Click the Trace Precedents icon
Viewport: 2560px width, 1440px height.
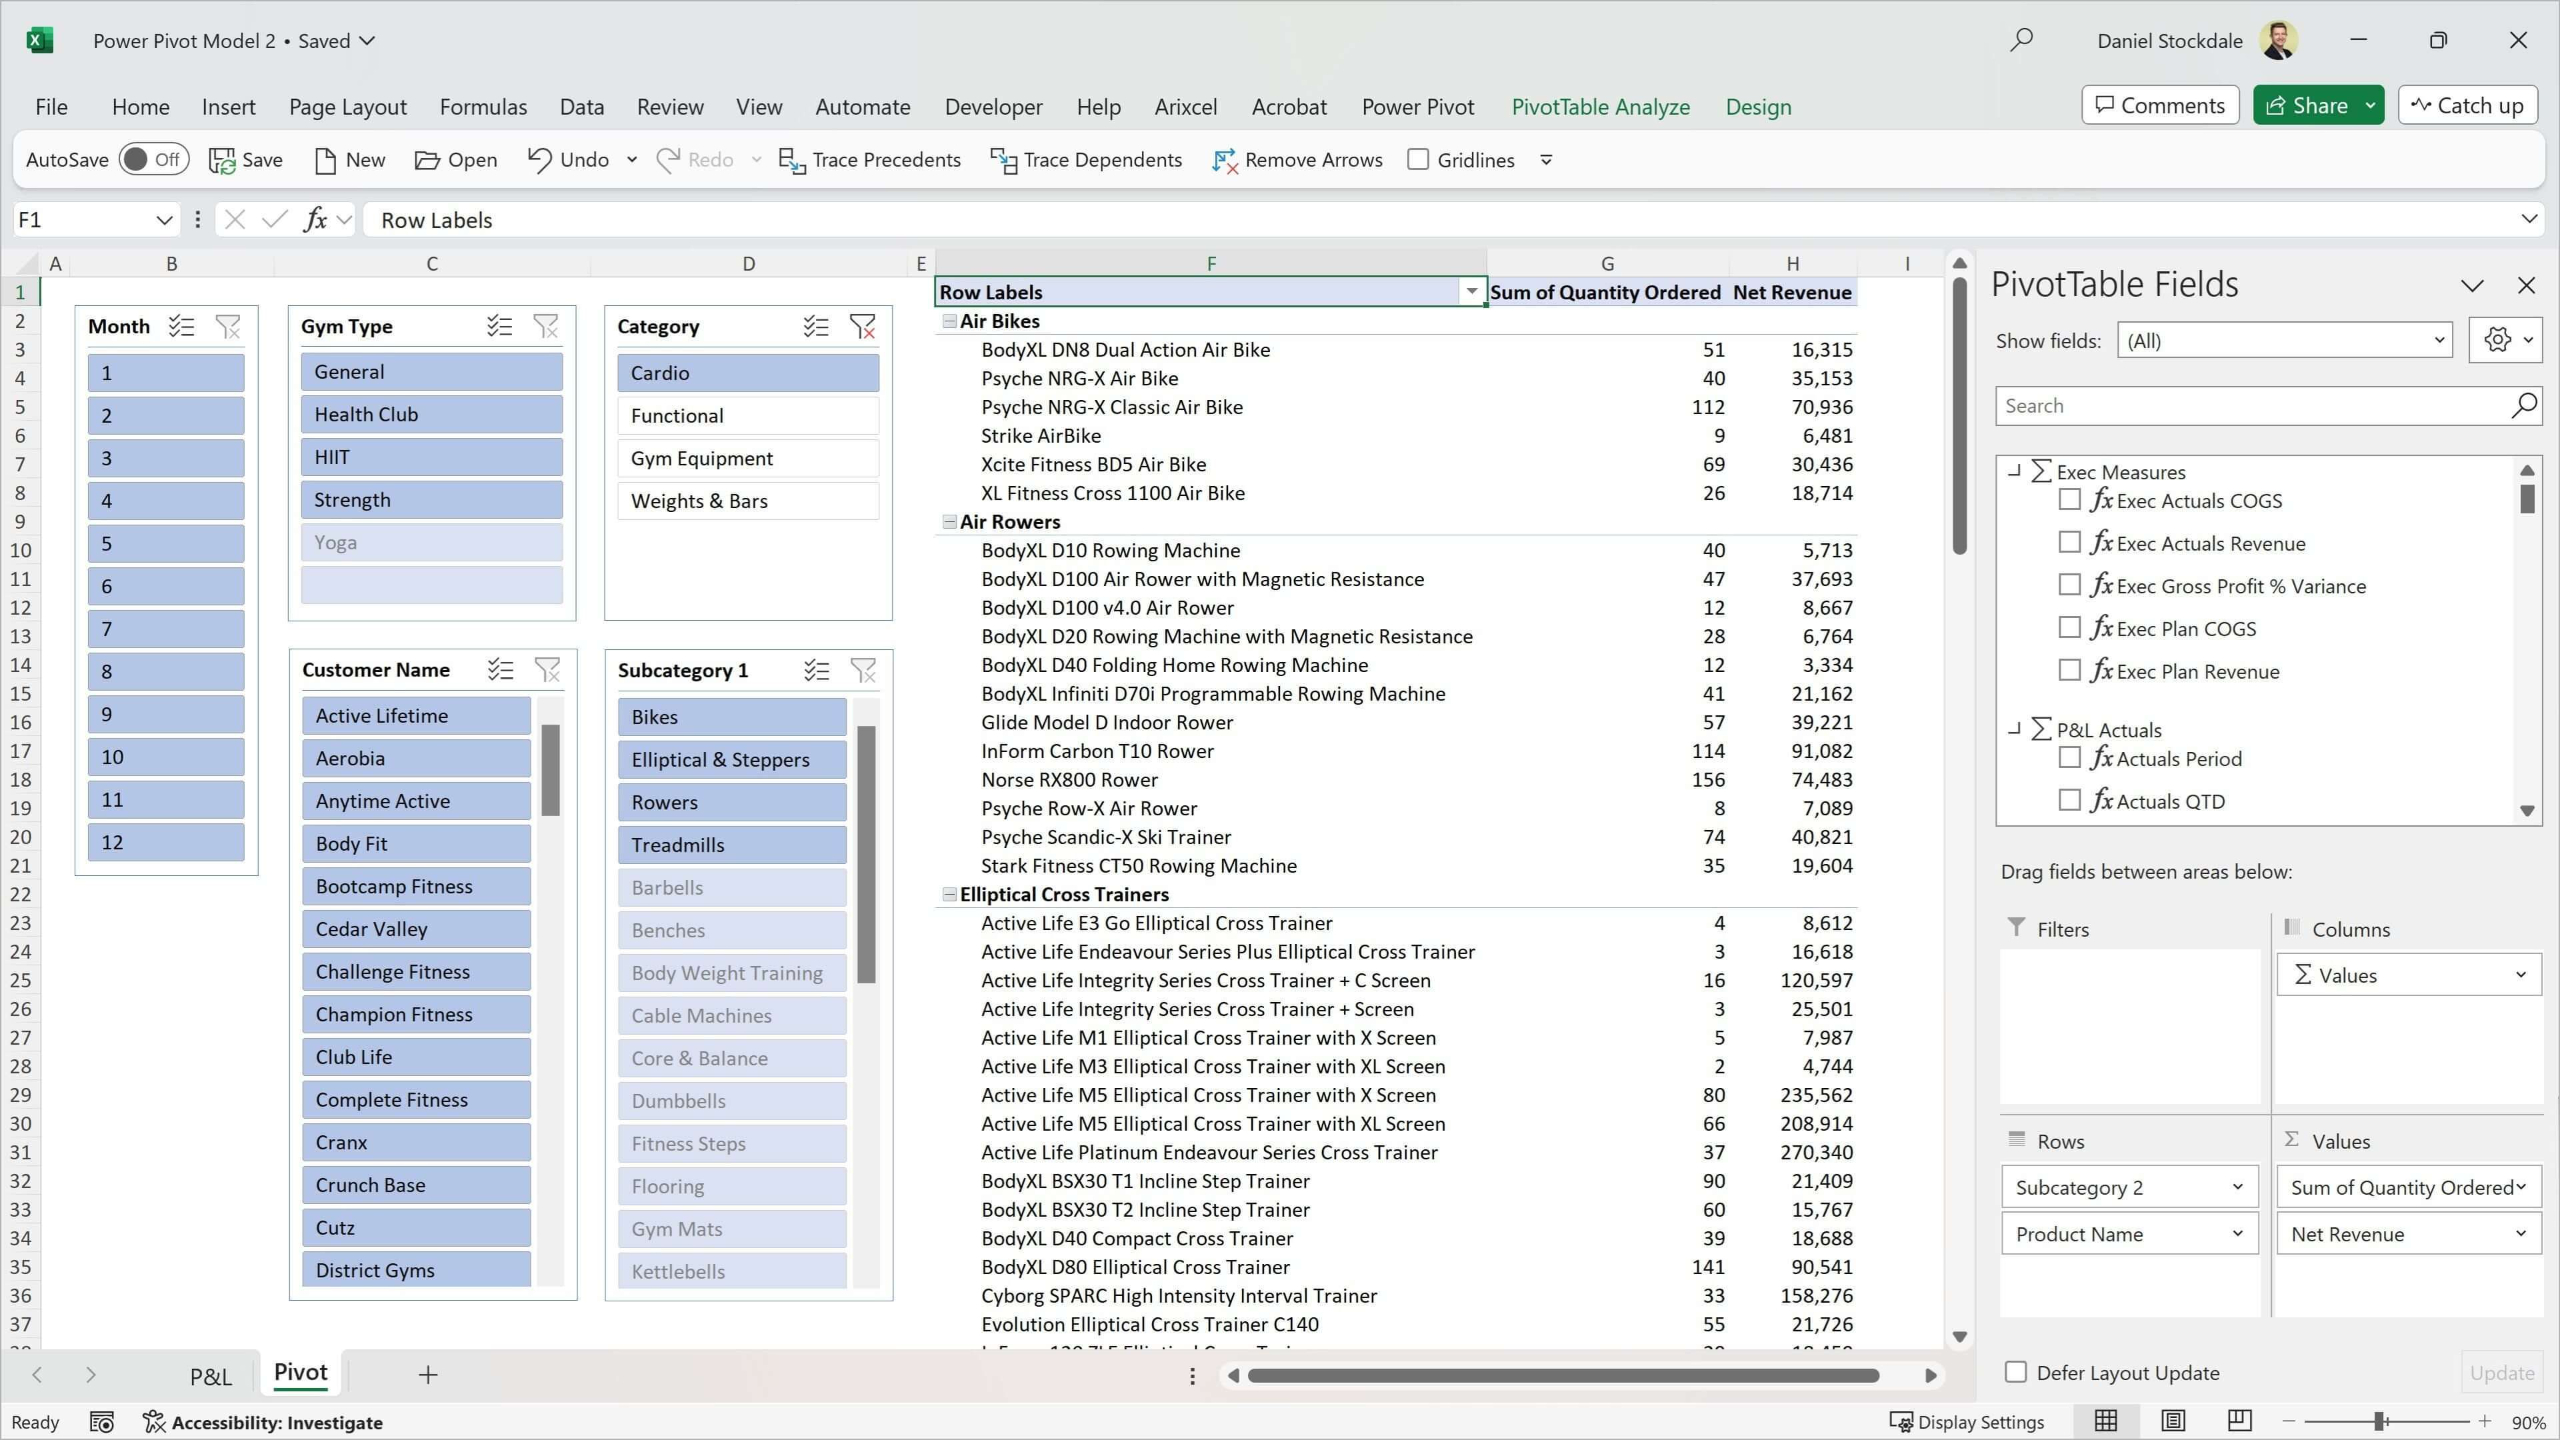[x=791, y=160]
